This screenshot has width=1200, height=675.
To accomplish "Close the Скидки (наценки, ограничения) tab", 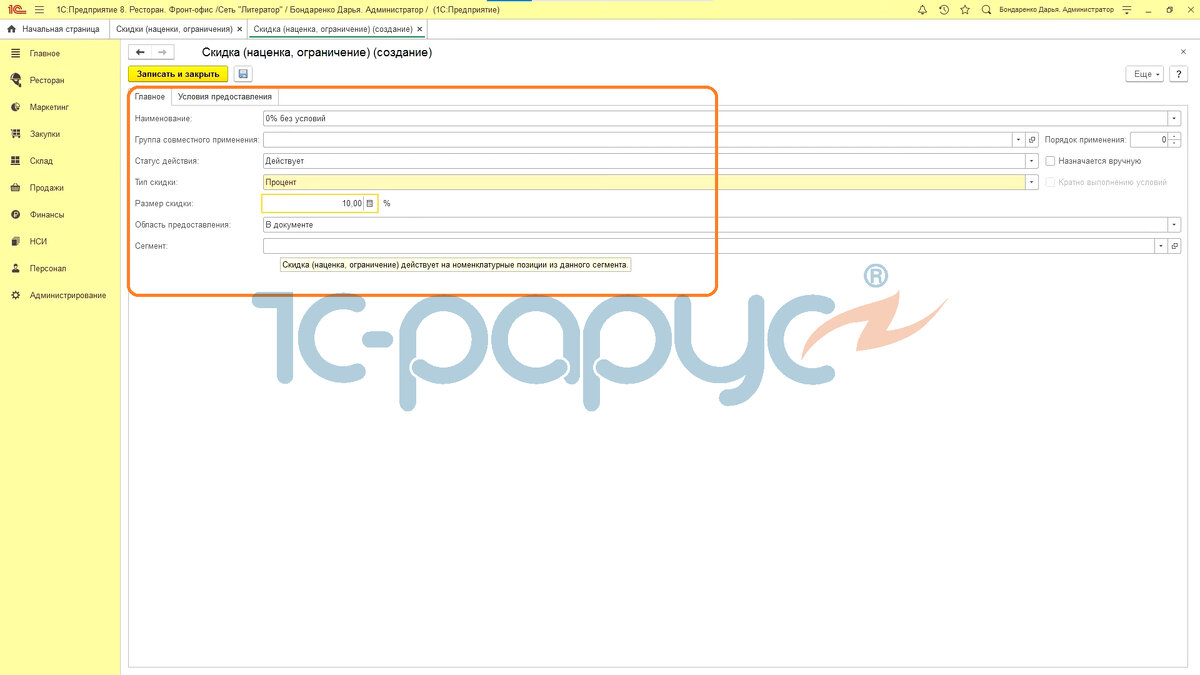I will 239,29.
